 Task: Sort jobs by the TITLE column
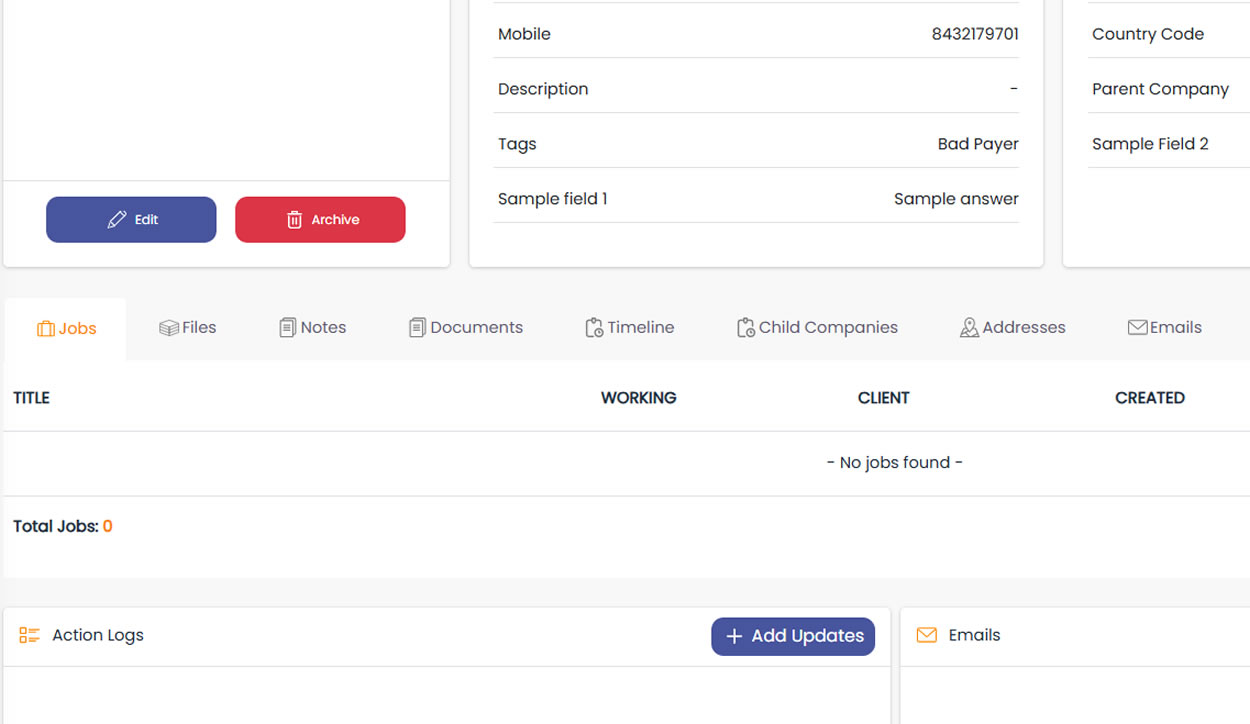31,398
